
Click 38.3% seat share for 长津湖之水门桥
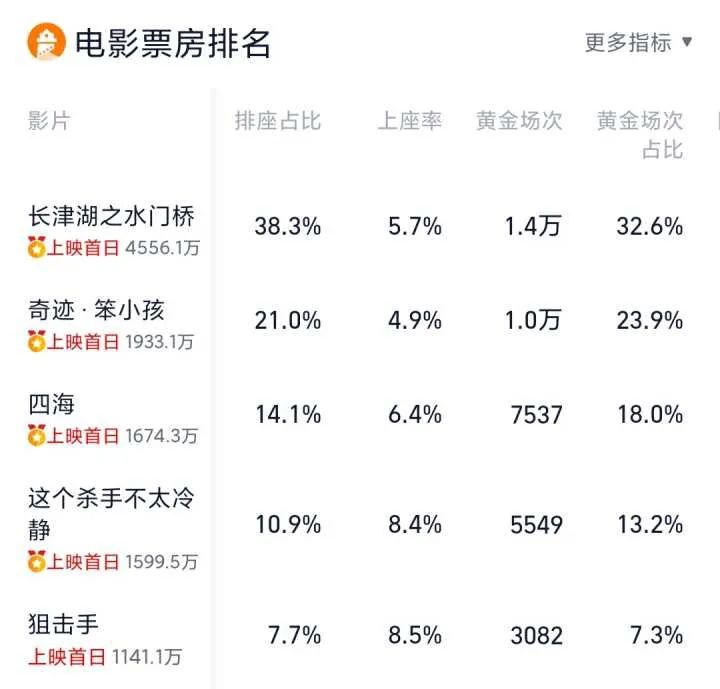(288, 226)
